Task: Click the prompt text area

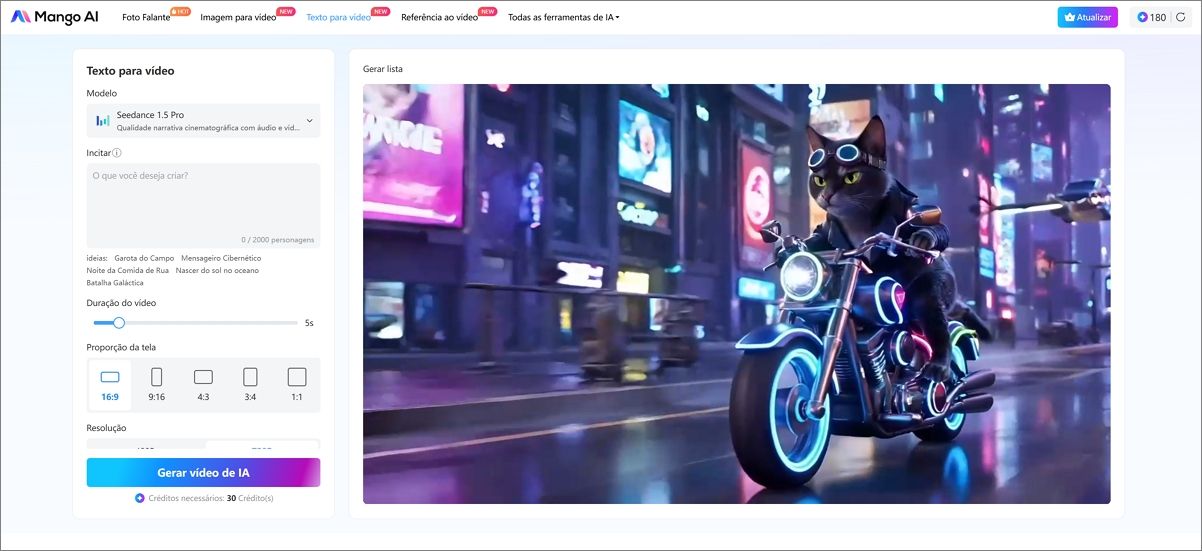Action: [x=203, y=200]
